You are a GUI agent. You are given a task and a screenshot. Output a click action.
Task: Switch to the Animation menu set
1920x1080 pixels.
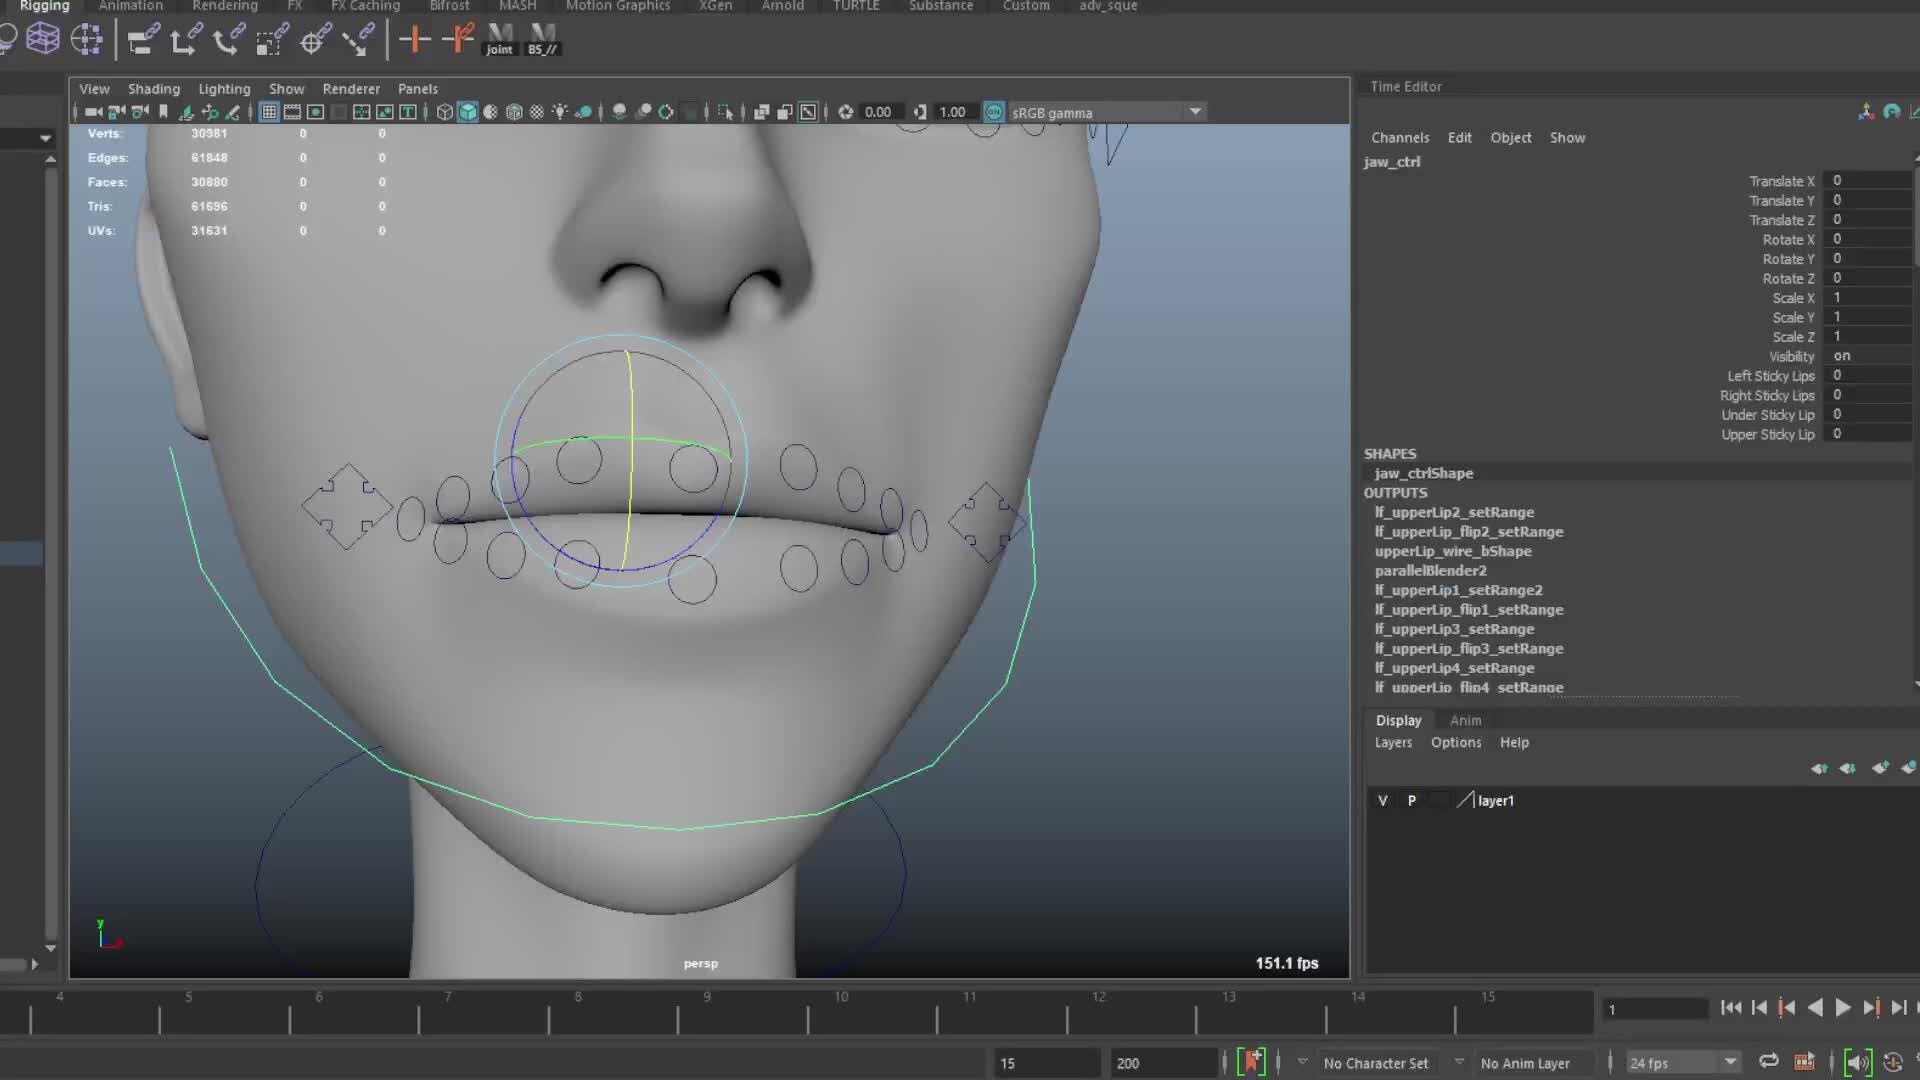pyautogui.click(x=130, y=6)
